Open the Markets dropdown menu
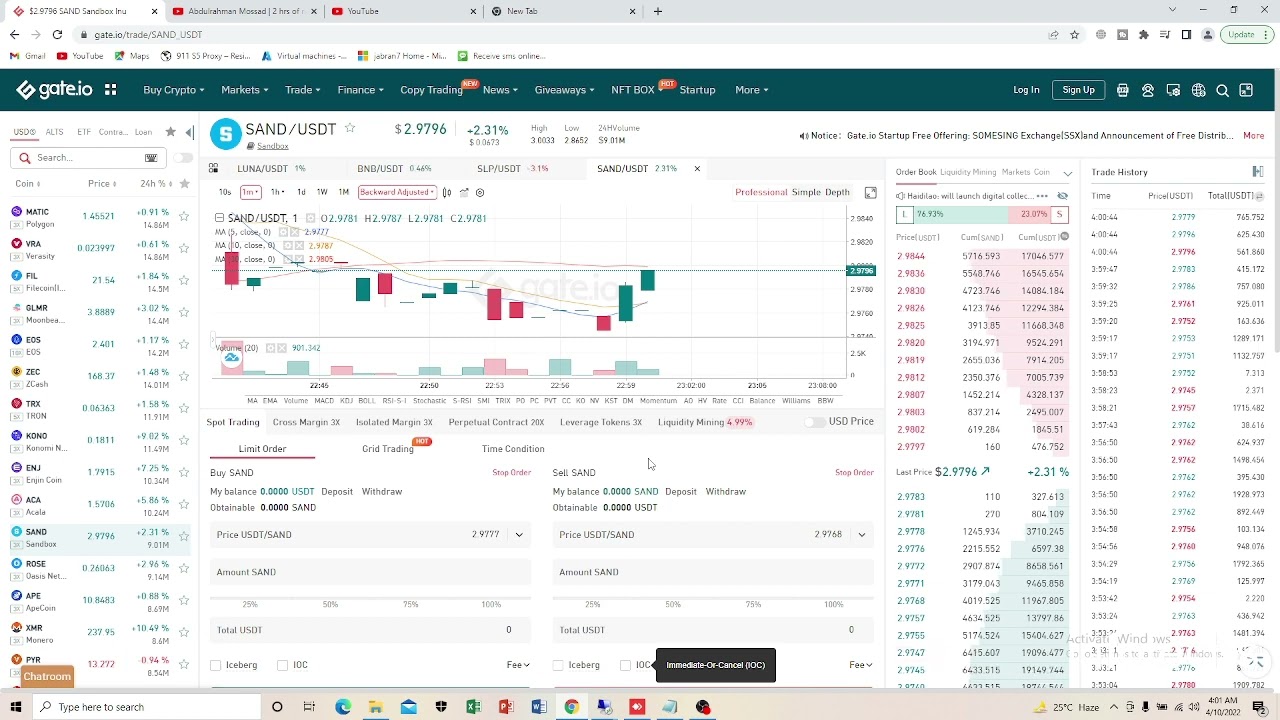1280x720 pixels. coord(245,90)
